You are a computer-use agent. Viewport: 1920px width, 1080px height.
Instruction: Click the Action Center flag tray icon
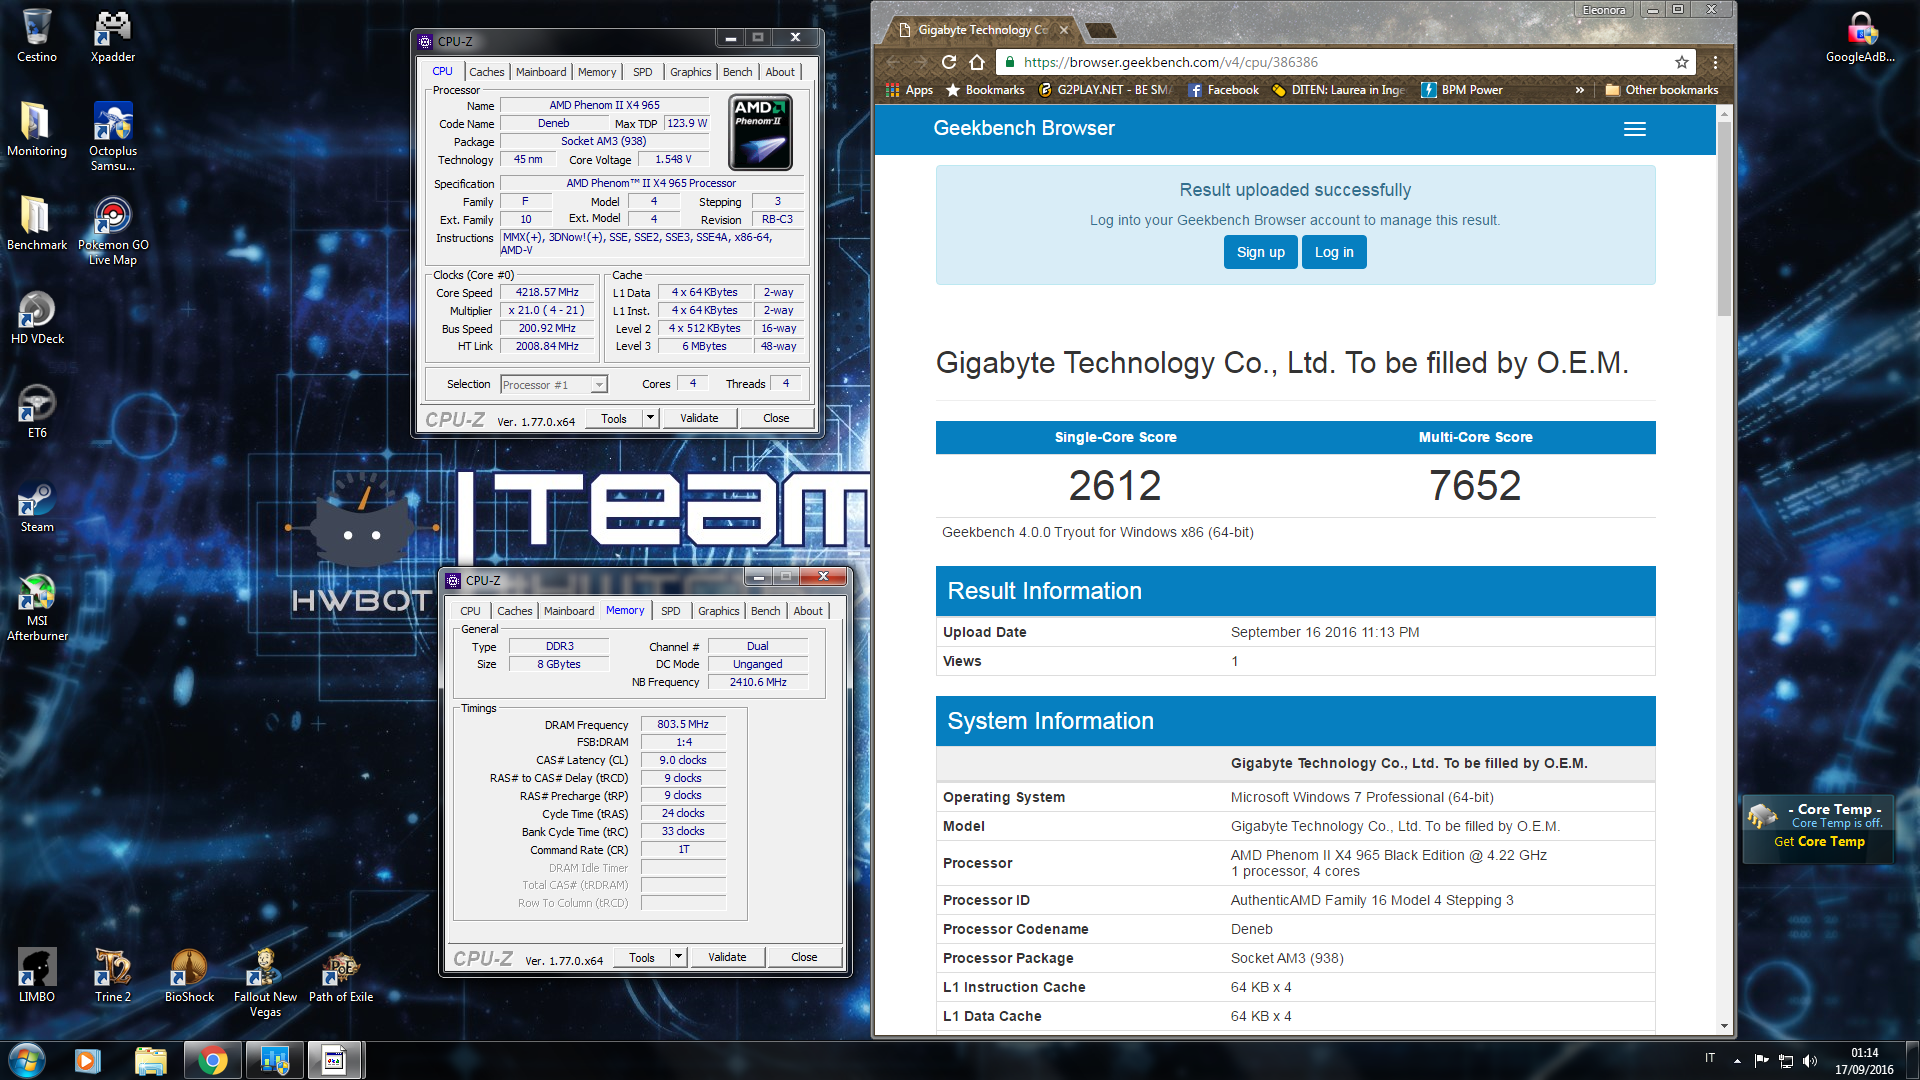[1761, 1060]
